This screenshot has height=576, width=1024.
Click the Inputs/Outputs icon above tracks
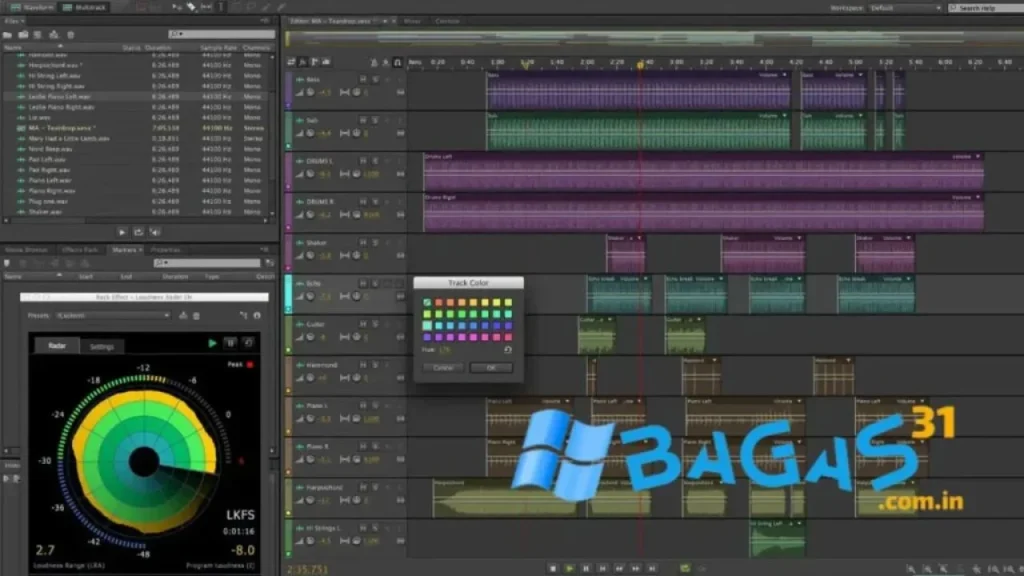click(x=291, y=62)
